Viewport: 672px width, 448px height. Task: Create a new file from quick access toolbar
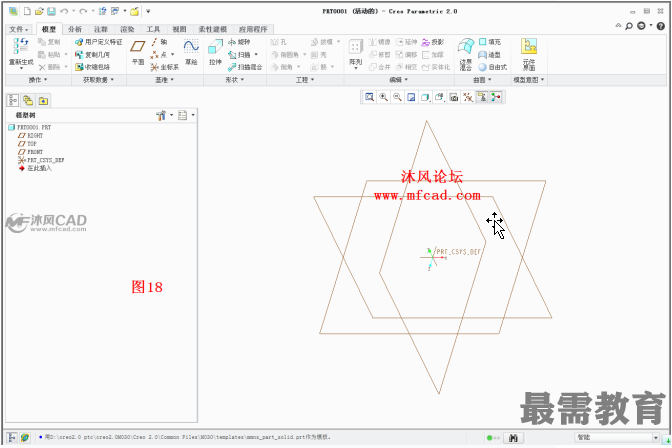[27, 12]
